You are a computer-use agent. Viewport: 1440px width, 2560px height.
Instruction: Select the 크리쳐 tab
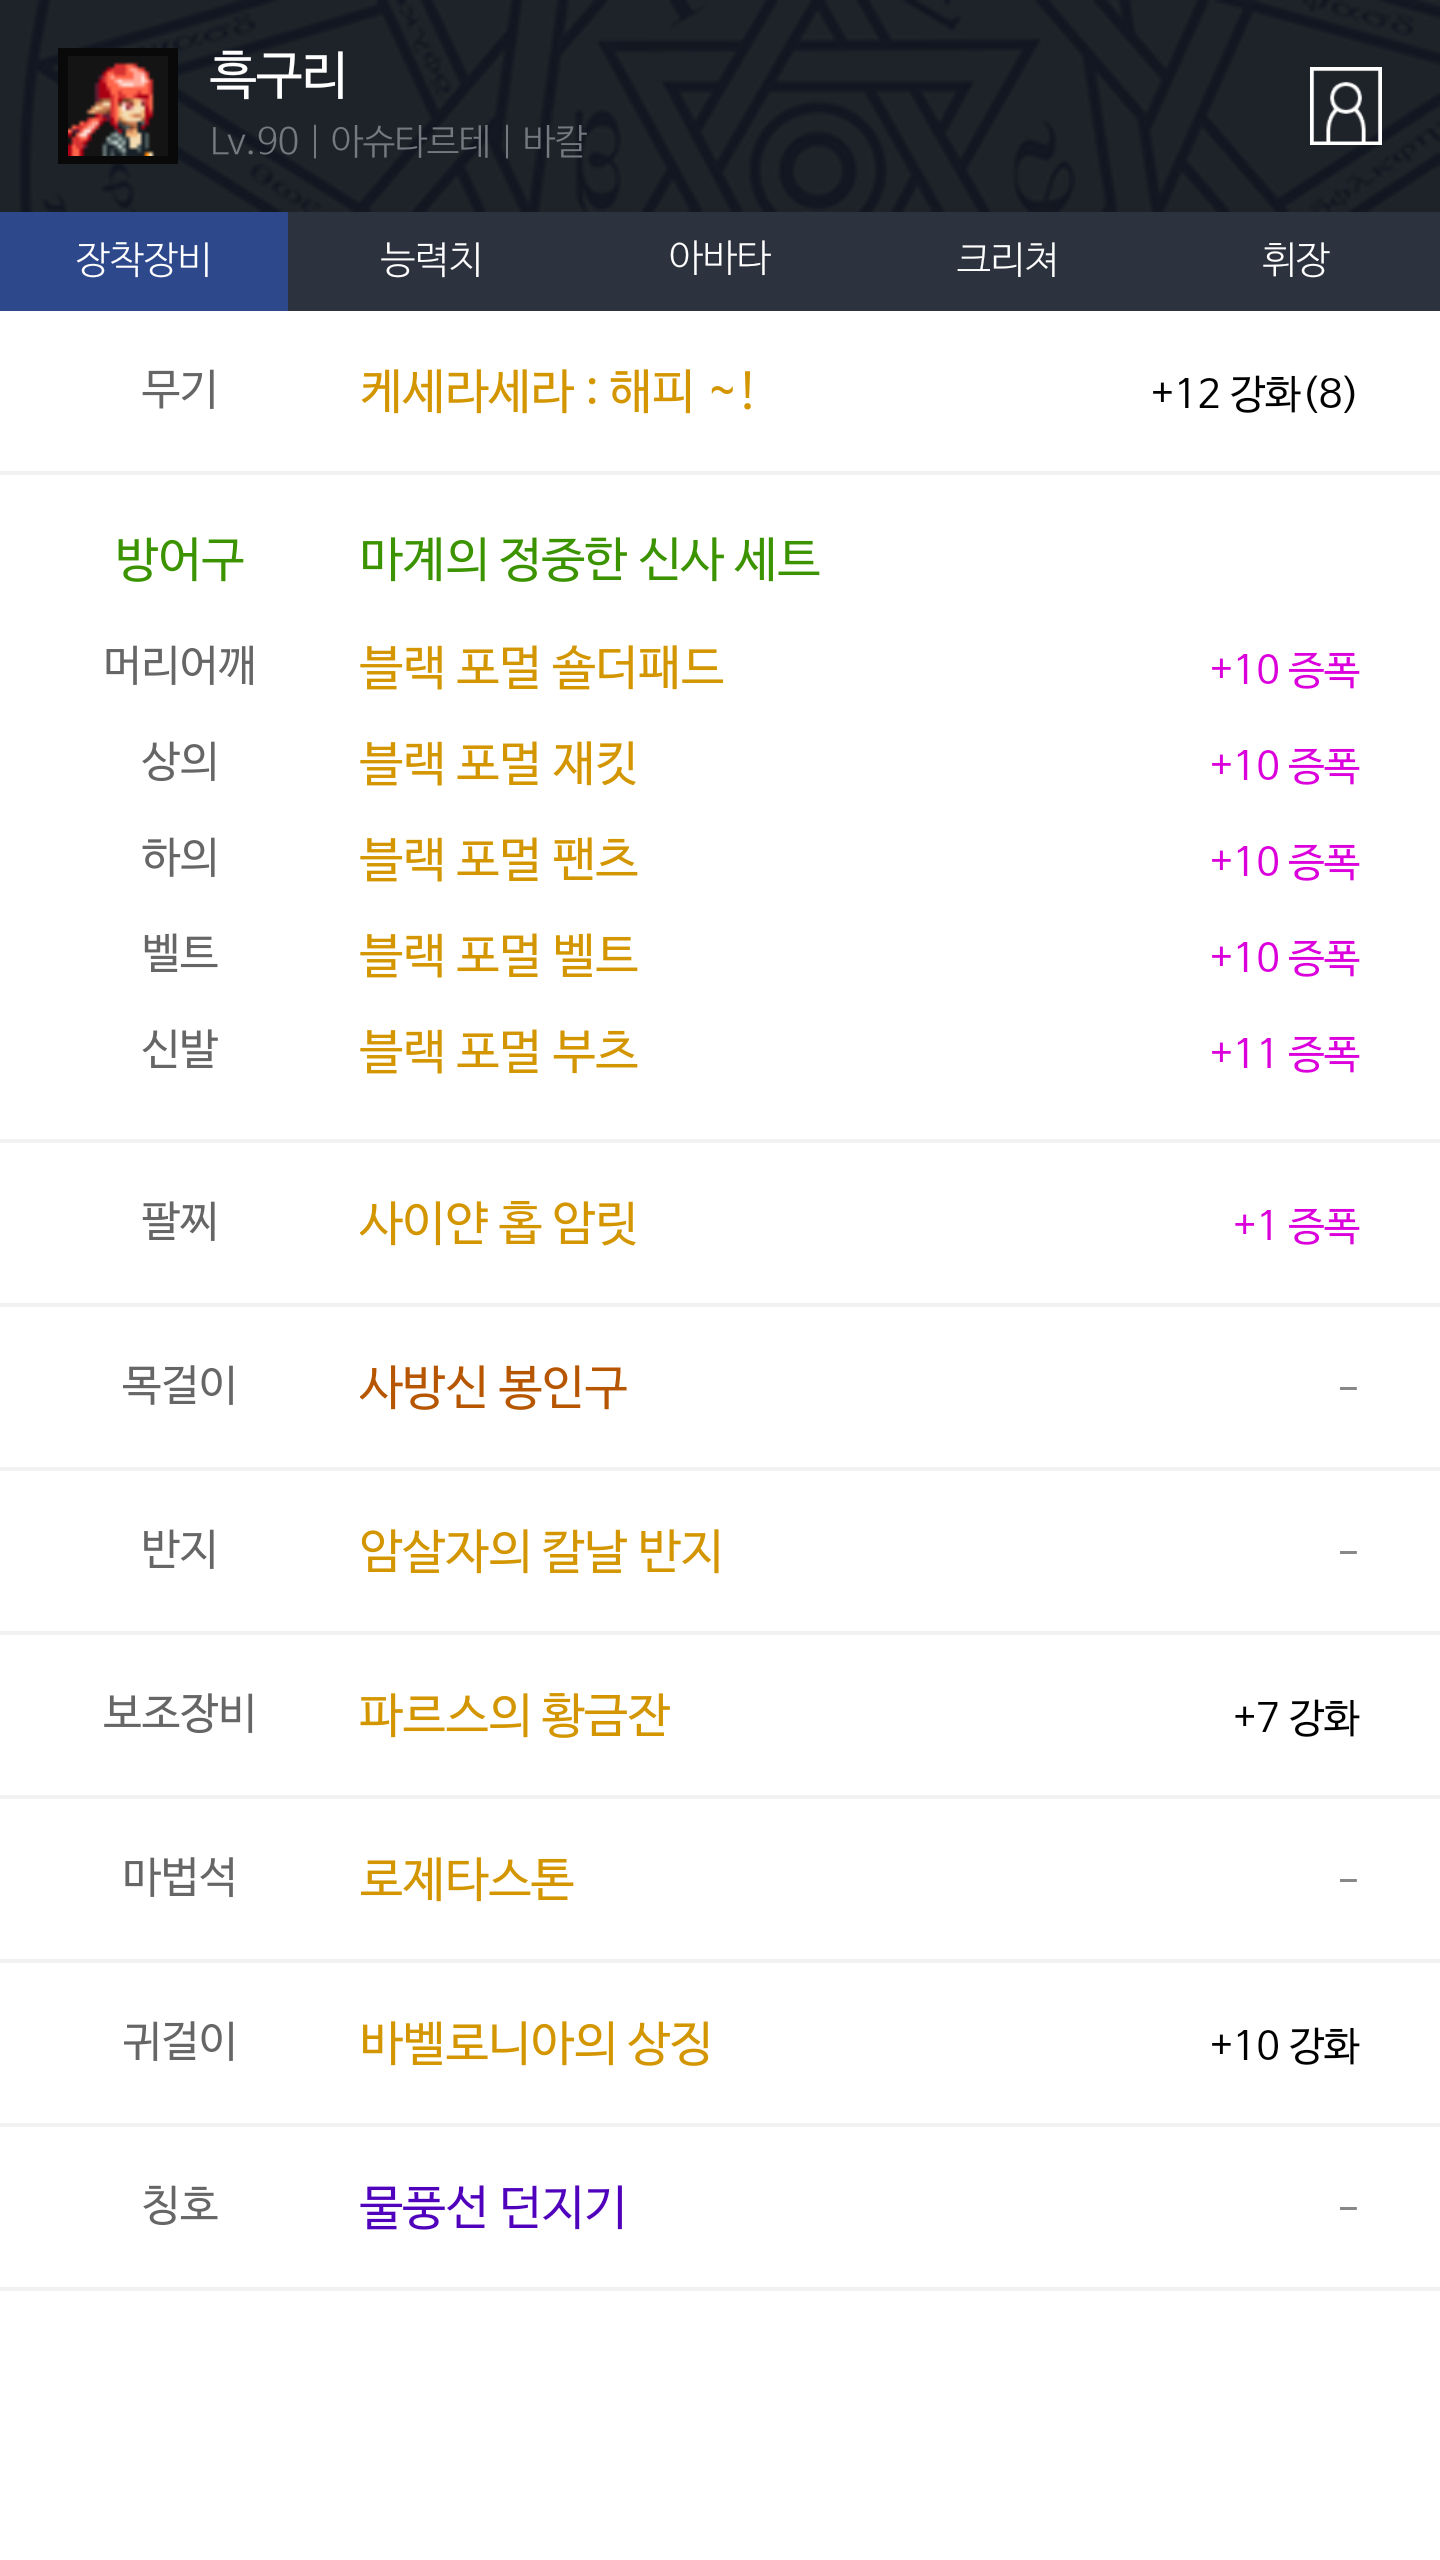[x=1008, y=260]
